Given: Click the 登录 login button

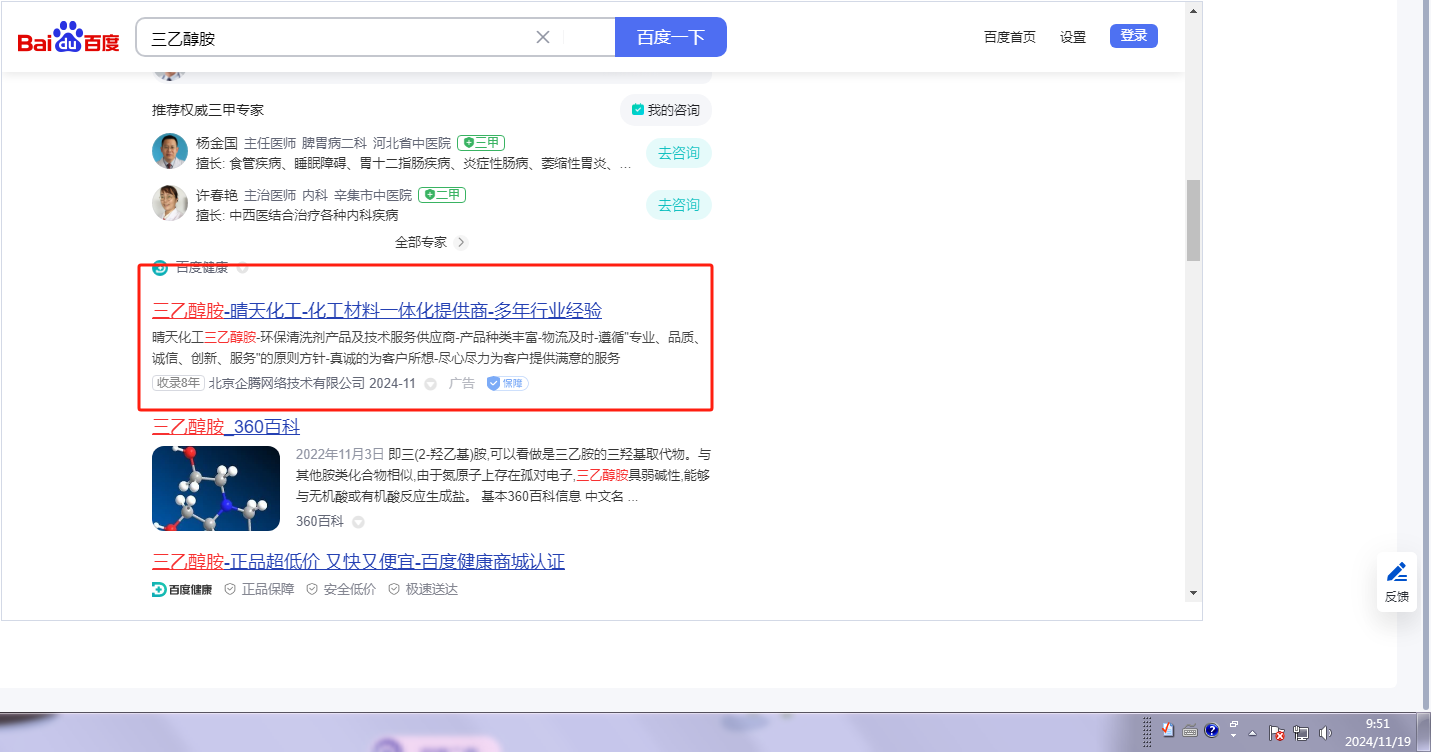Looking at the screenshot, I should coord(1133,36).
